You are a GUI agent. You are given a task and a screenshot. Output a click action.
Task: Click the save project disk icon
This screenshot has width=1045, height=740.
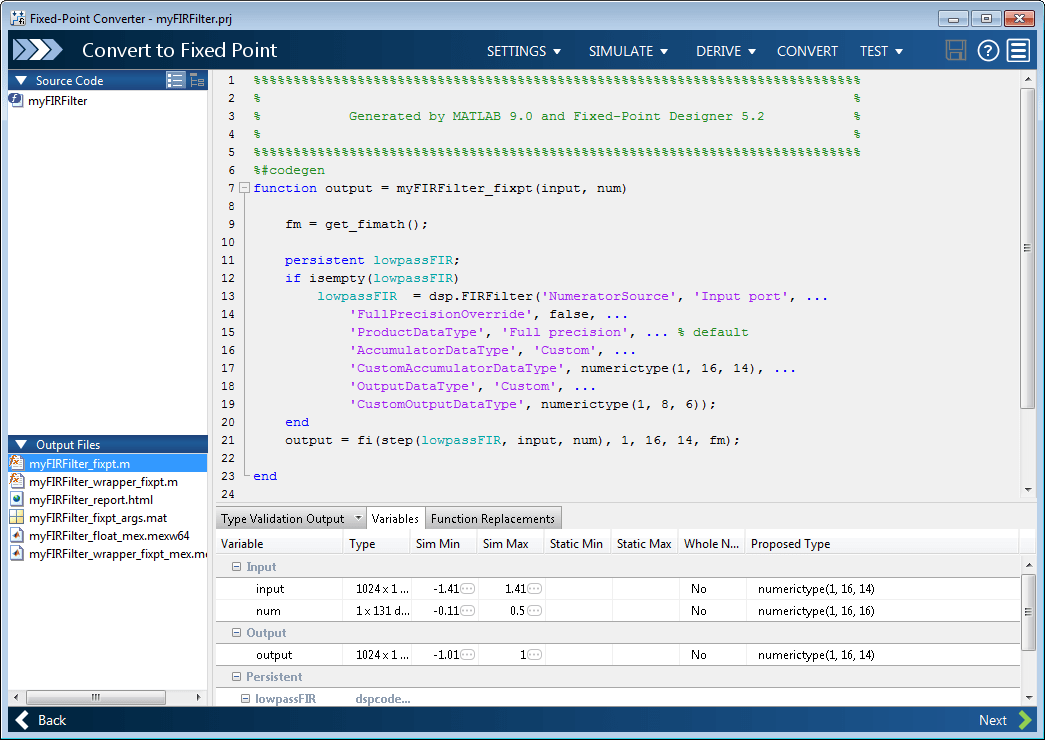[956, 51]
